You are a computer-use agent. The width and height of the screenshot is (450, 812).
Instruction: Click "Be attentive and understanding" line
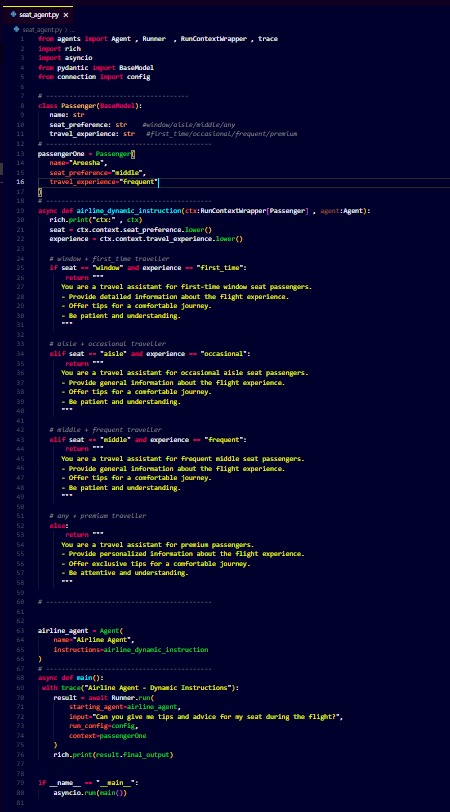[125, 573]
